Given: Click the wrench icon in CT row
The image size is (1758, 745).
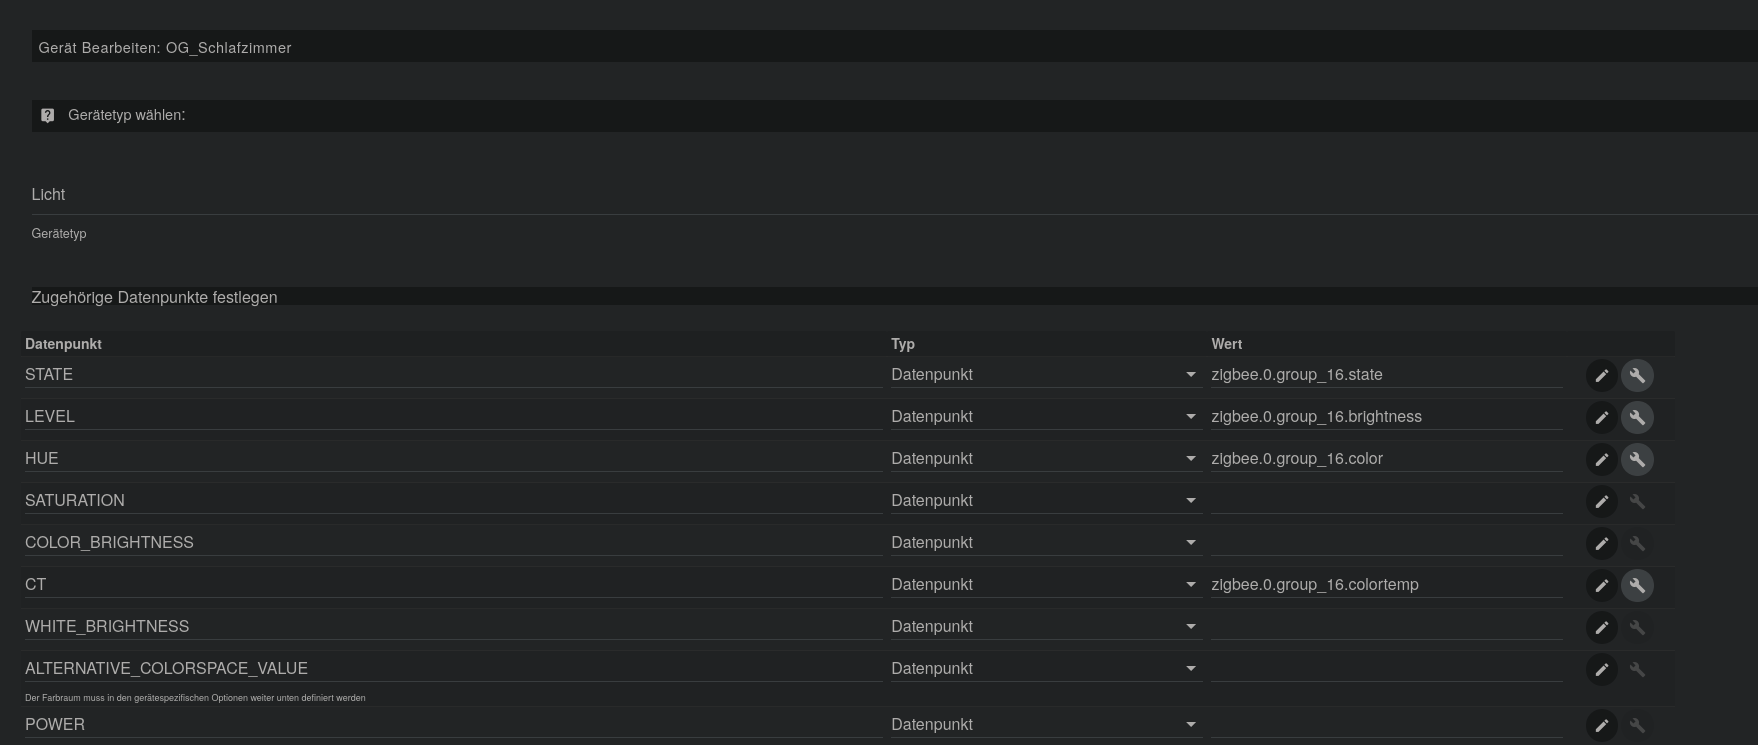Looking at the screenshot, I should (x=1637, y=585).
